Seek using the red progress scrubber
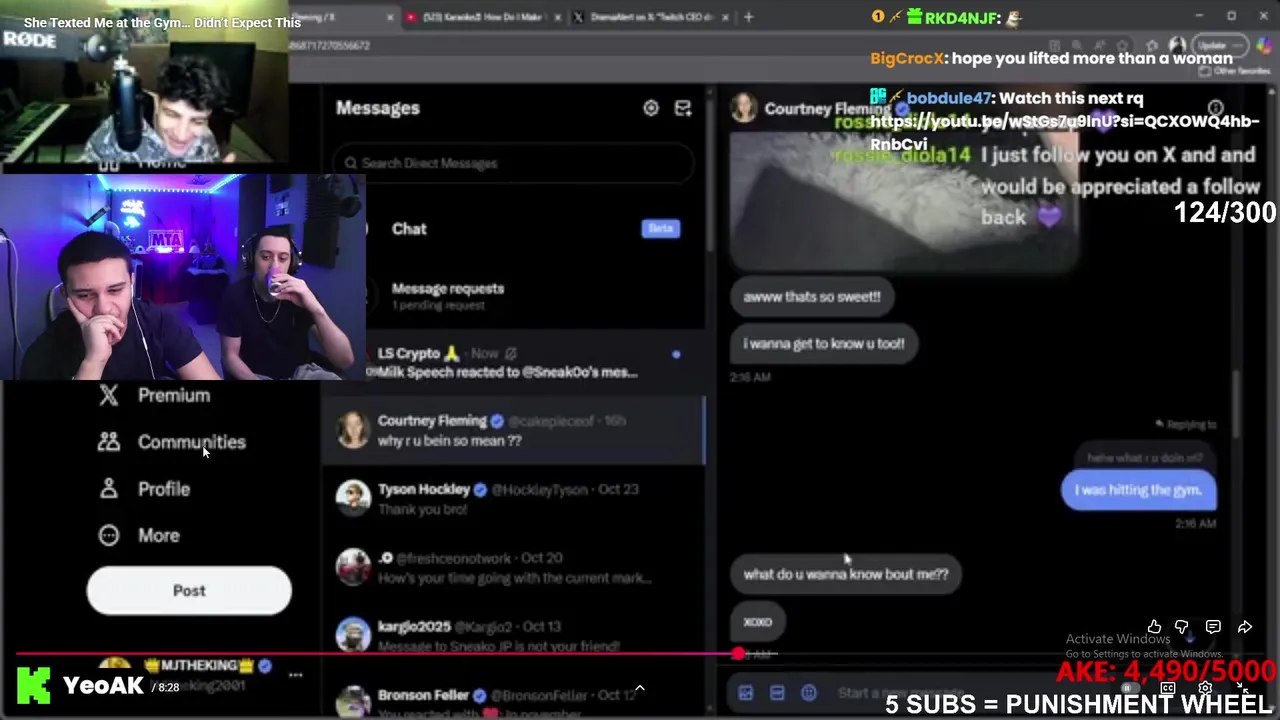 738,654
